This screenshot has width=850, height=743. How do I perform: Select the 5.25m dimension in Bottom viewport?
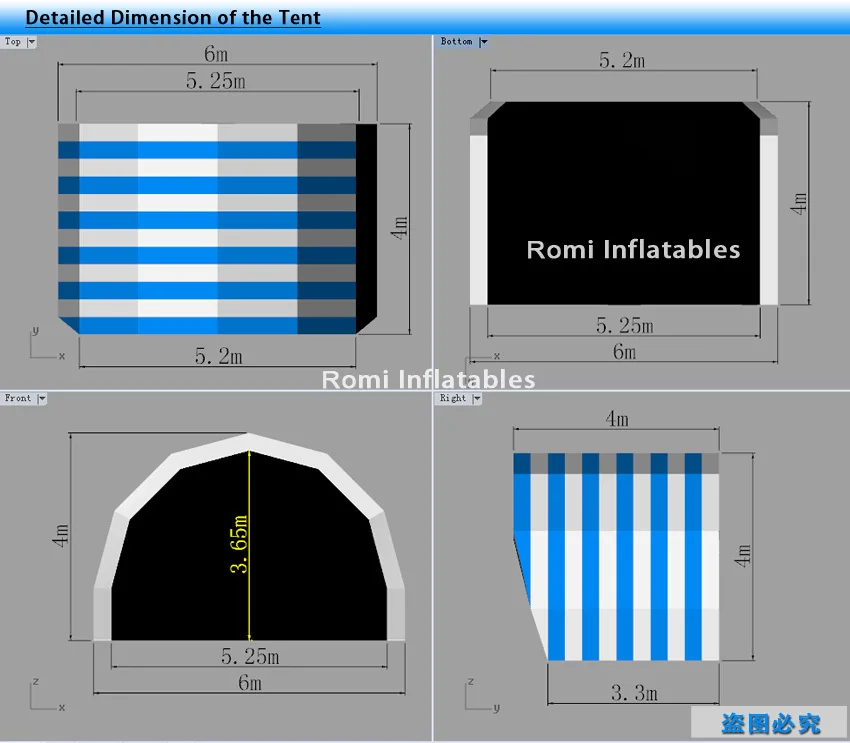(x=624, y=326)
